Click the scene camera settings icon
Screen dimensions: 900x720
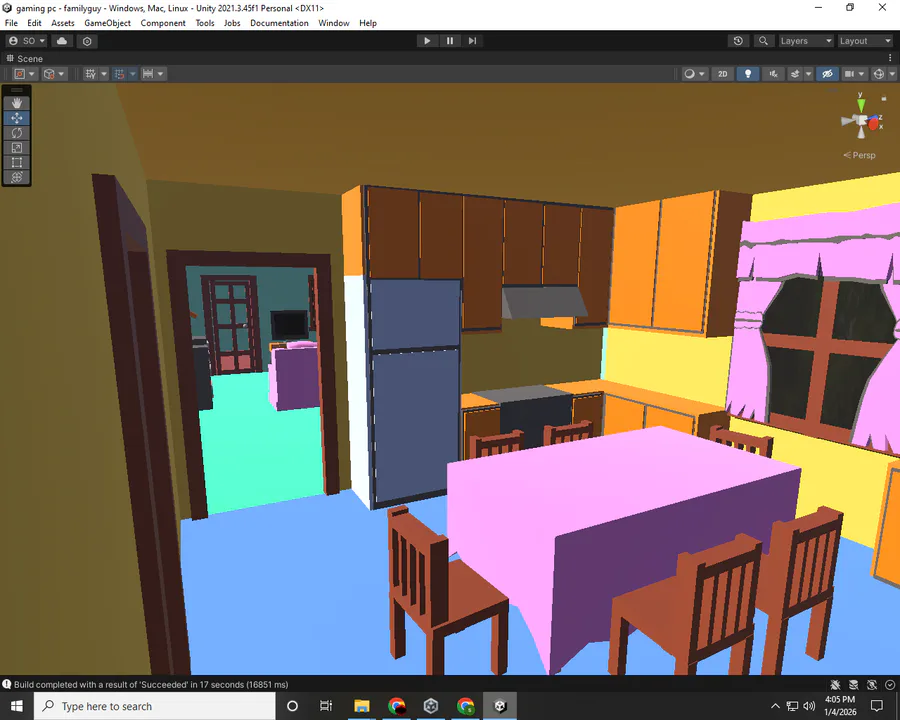click(x=849, y=73)
